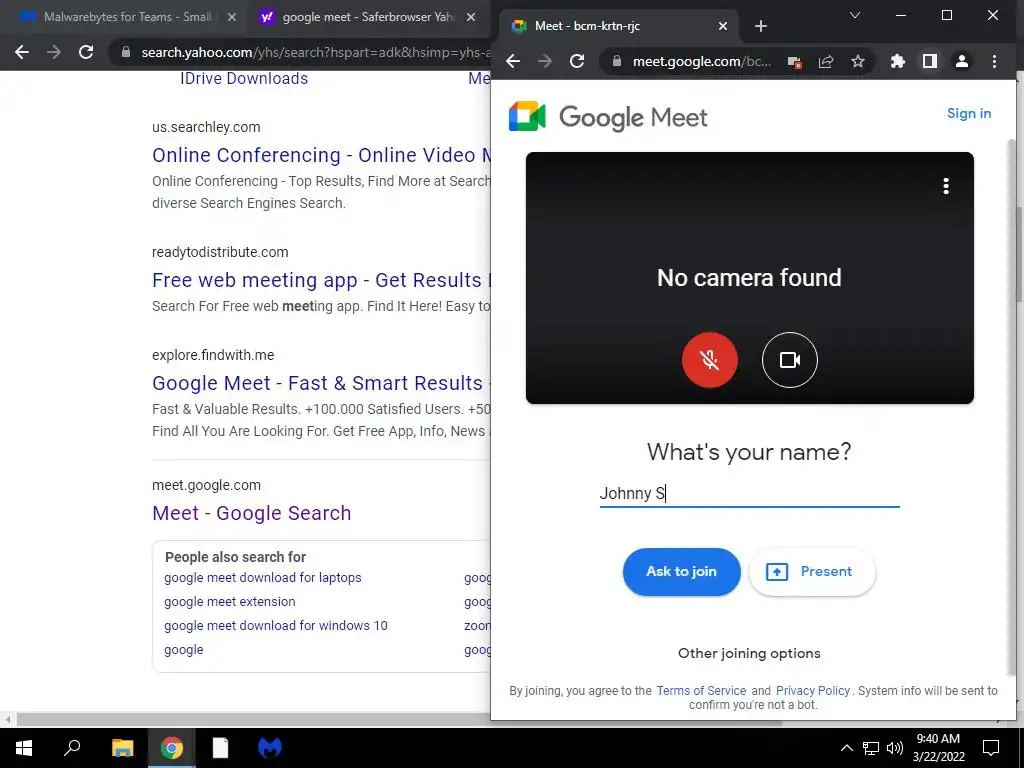Click the Ask to join button
The image size is (1024, 768).
click(681, 571)
